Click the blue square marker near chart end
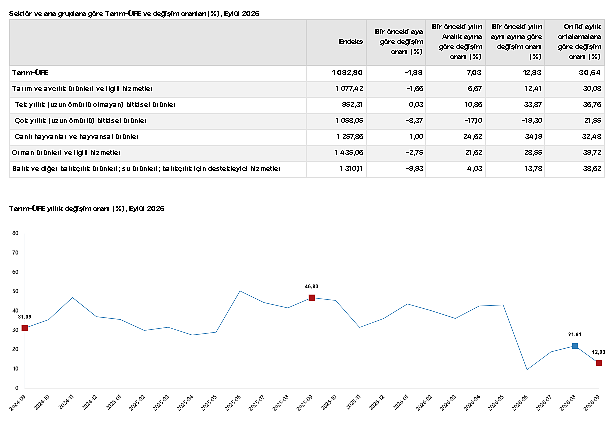Screen dimensions: 615x424 pos(575,346)
